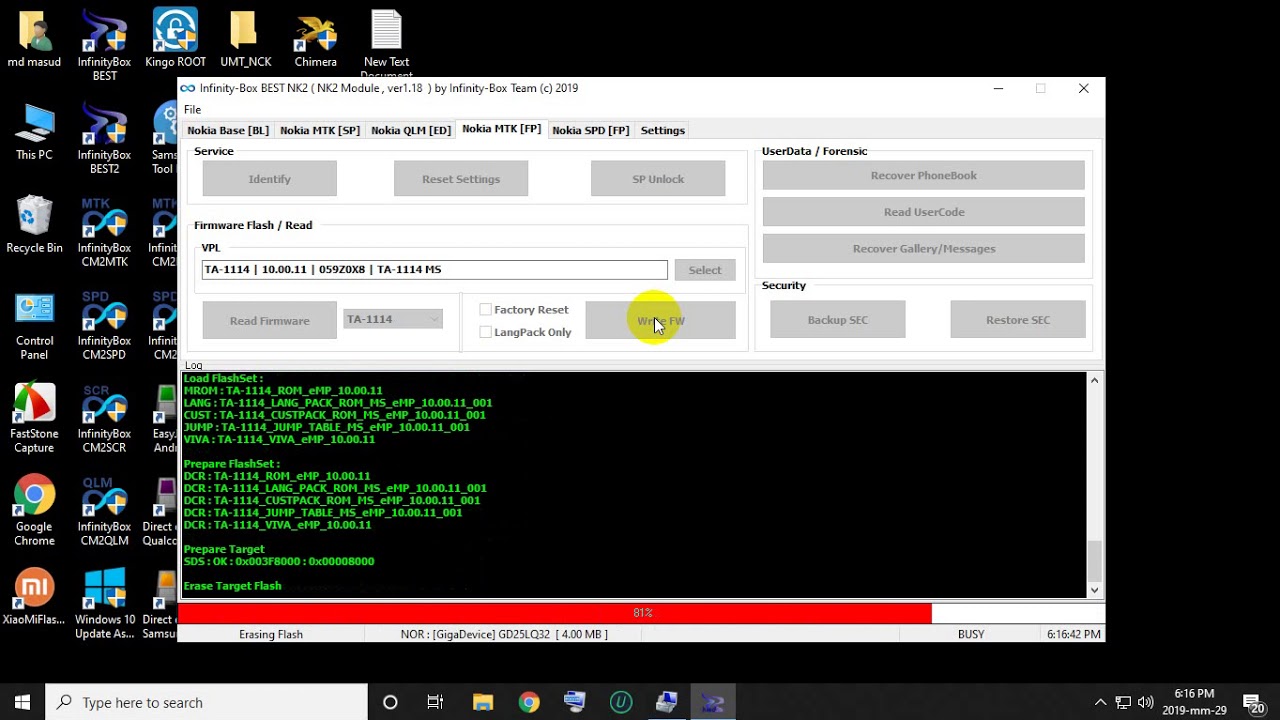Image resolution: width=1280 pixels, height=720 pixels.
Task: Enable the Factory Reset checkbox
Action: pyautogui.click(x=486, y=310)
